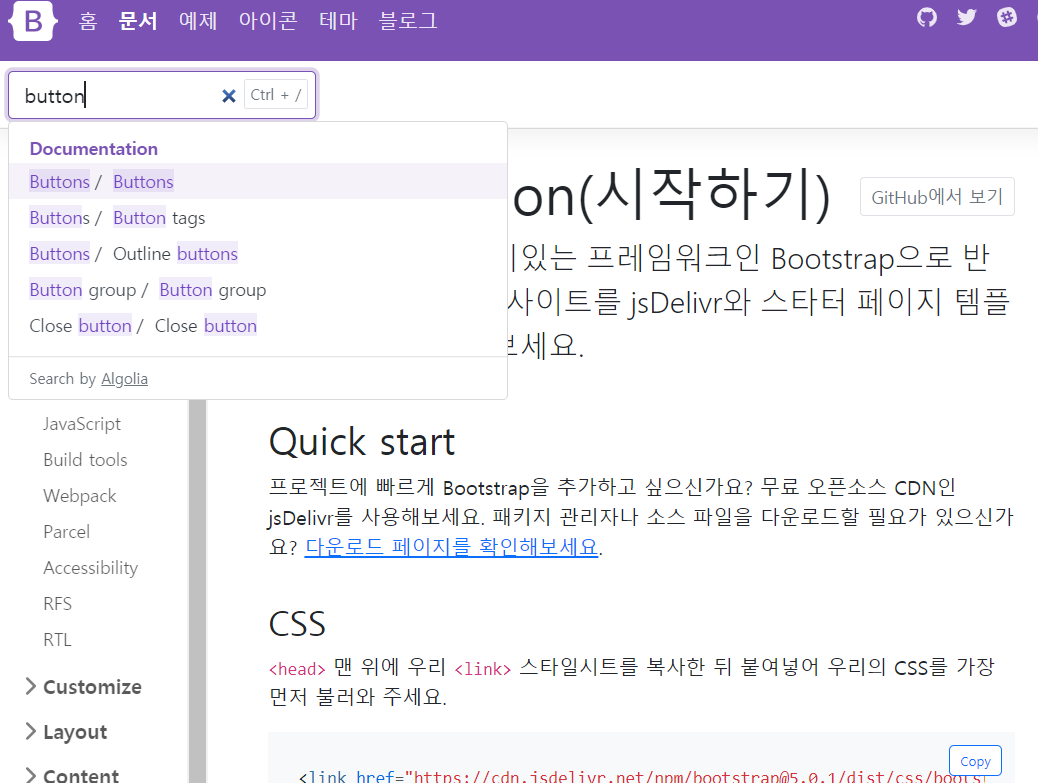Open the 예제 nav item

(x=198, y=21)
